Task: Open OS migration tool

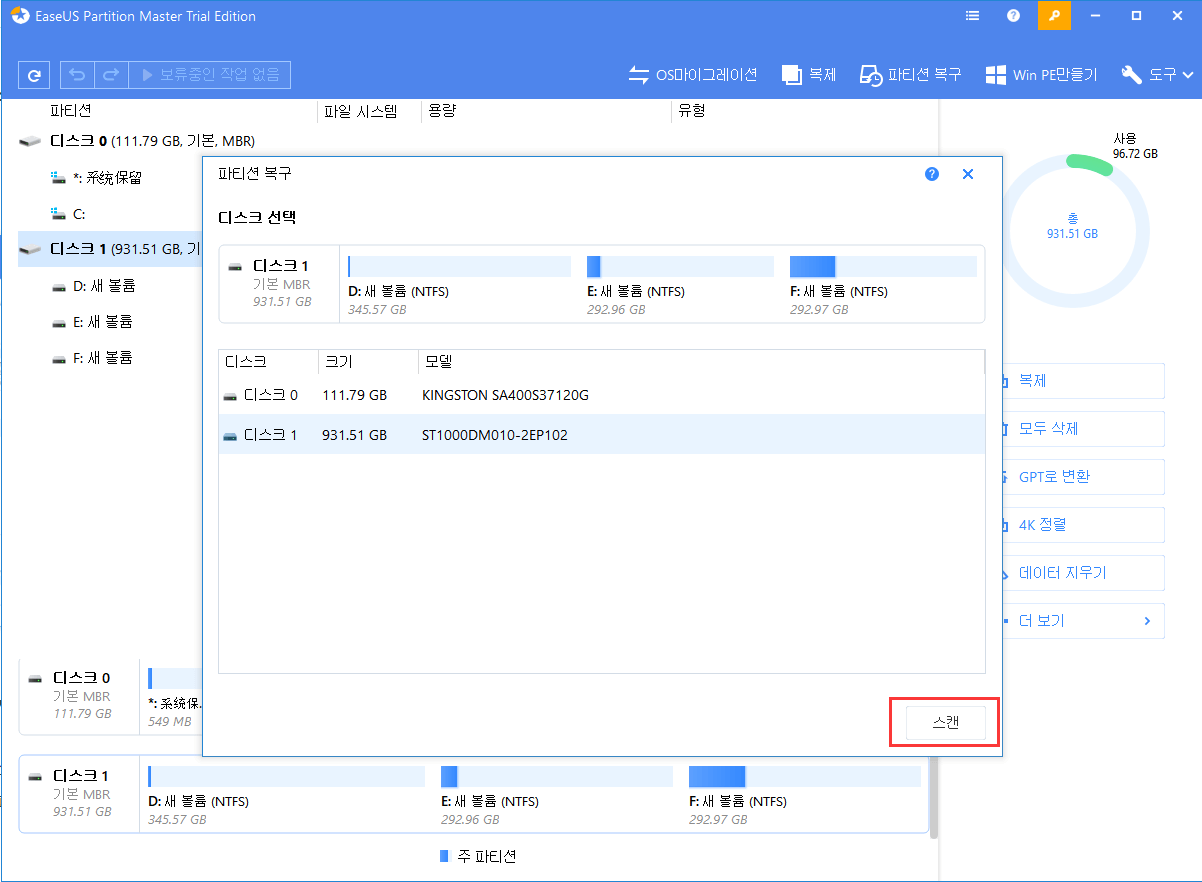Action: click(x=692, y=75)
